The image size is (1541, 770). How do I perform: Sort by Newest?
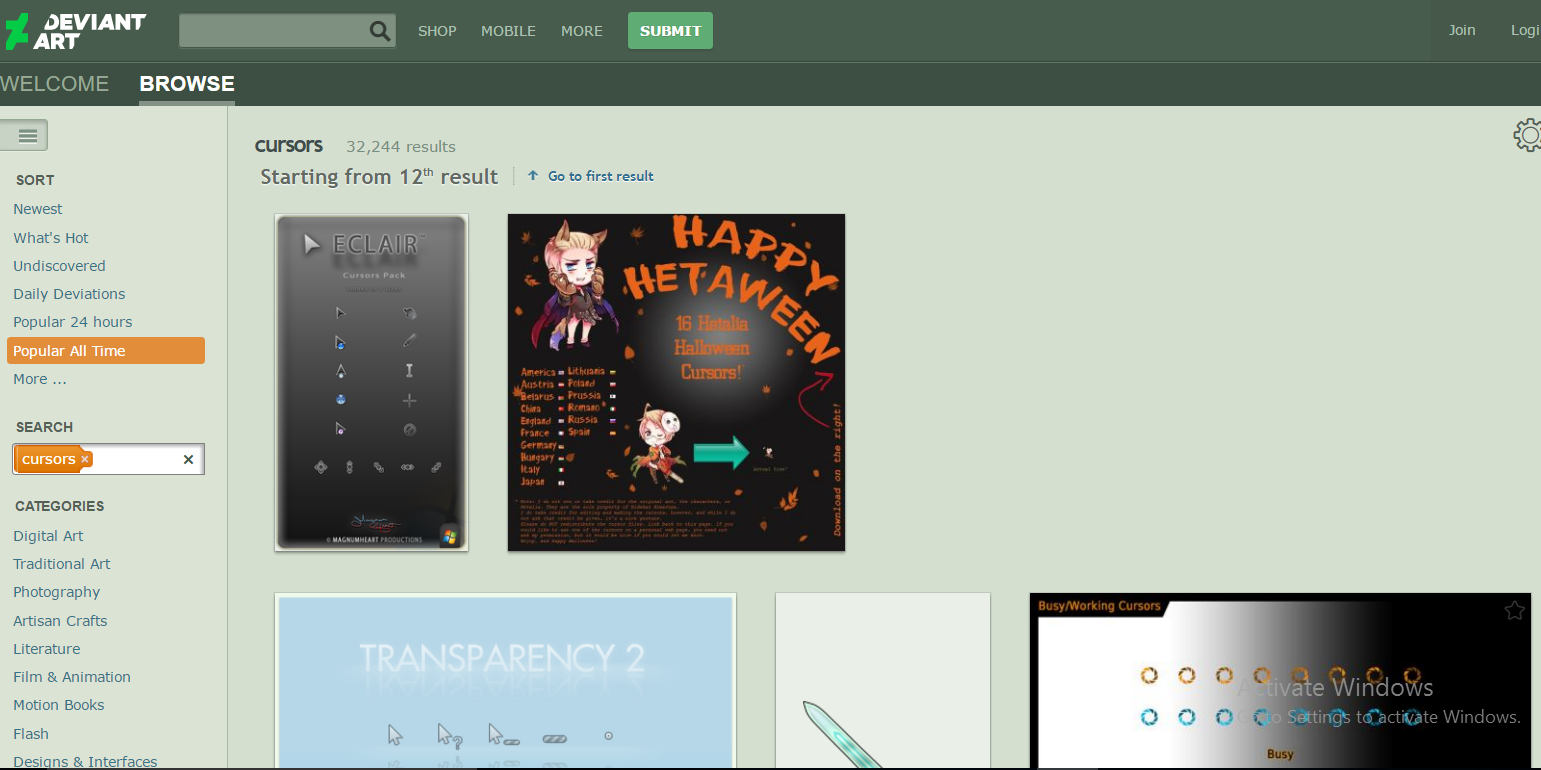click(x=38, y=209)
